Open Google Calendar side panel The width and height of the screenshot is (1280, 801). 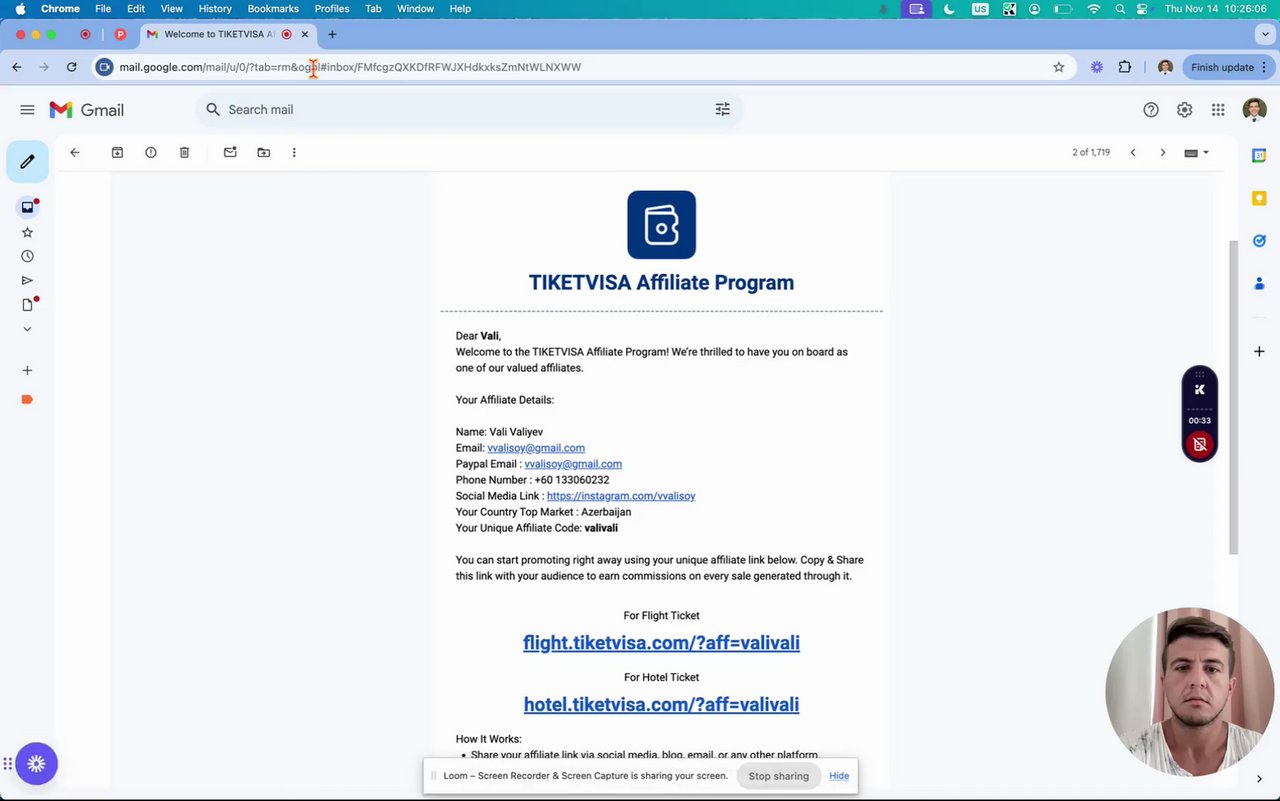pyautogui.click(x=1259, y=155)
